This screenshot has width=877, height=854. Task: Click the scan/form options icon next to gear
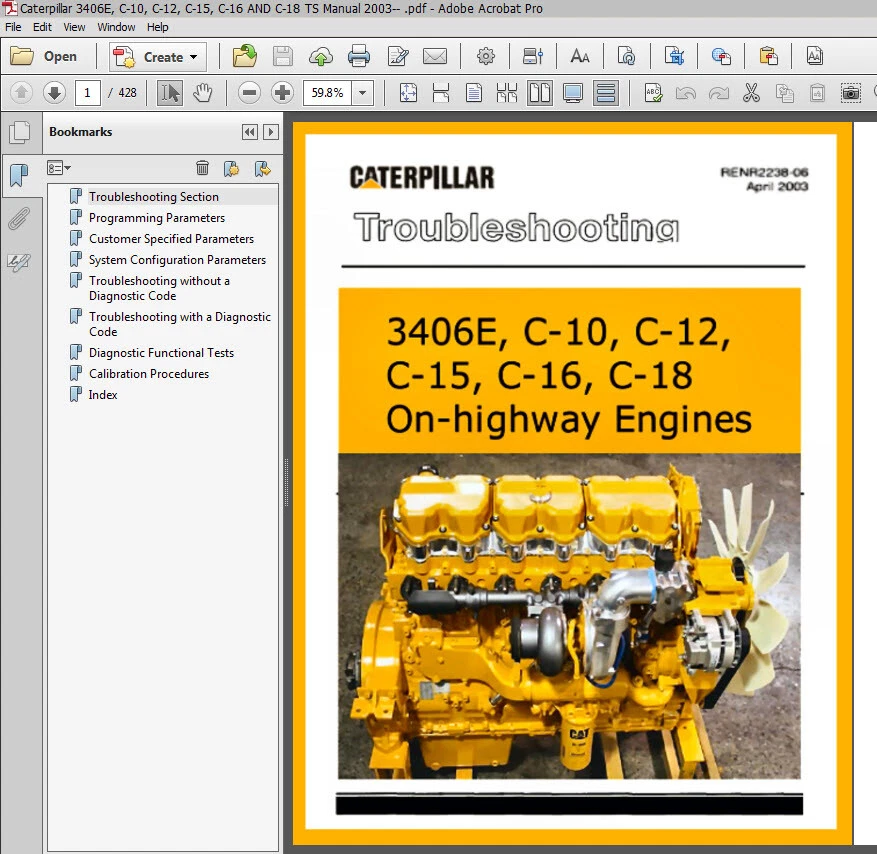tap(532, 56)
